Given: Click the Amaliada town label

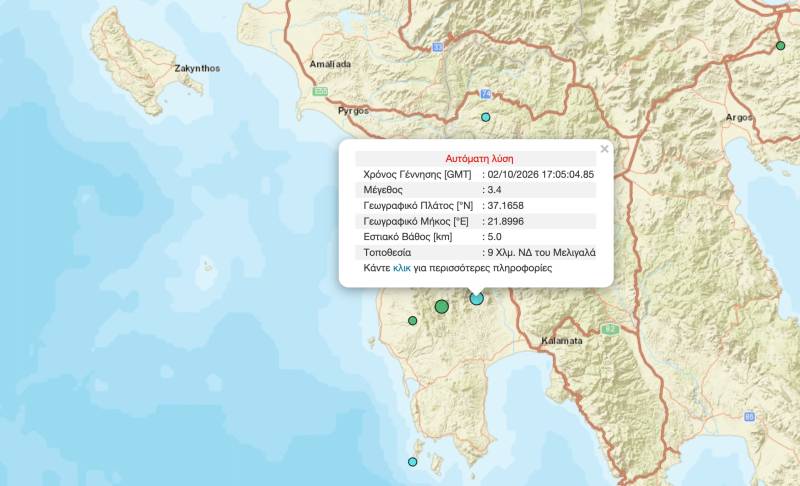Looking at the screenshot, I should 330,64.
